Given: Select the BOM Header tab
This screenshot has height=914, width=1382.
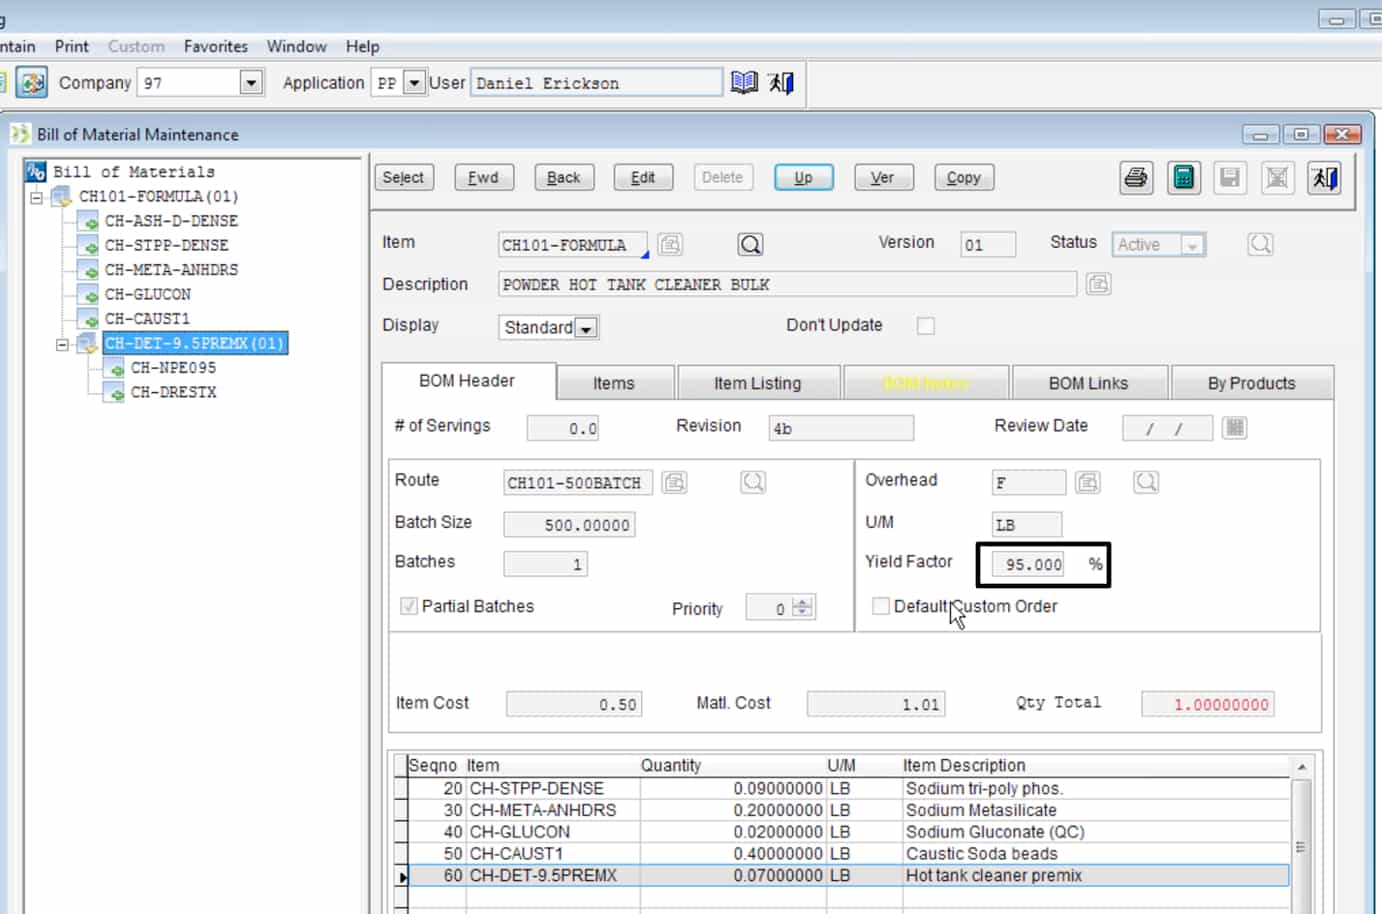Looking at the screenshot, I should click(x=467, y=381).
